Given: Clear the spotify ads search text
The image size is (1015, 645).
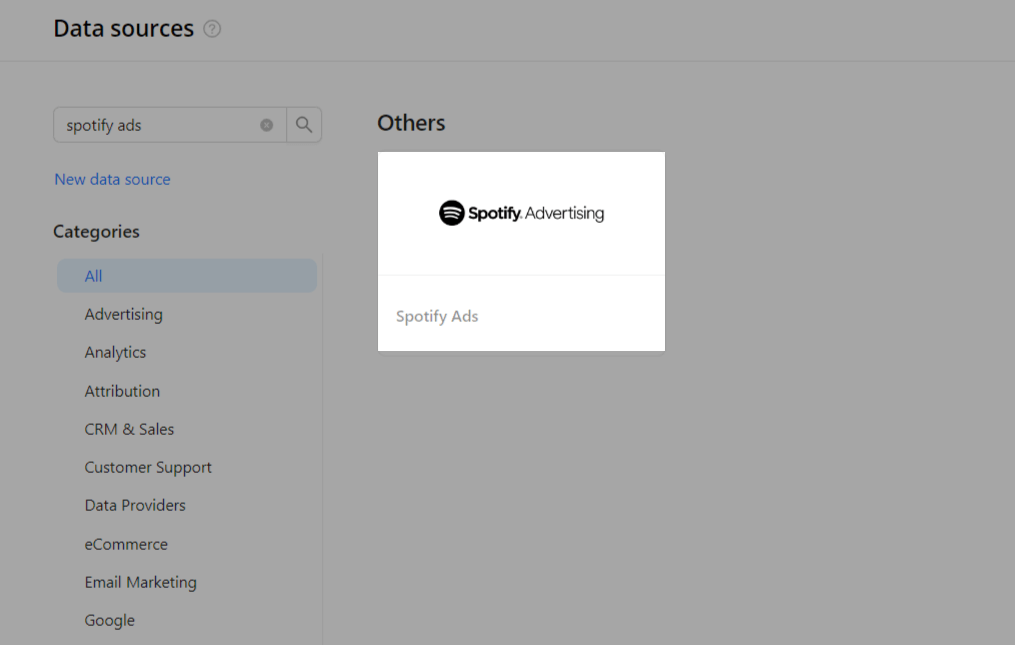Looking at the screenshot, I should click(267, 125).
